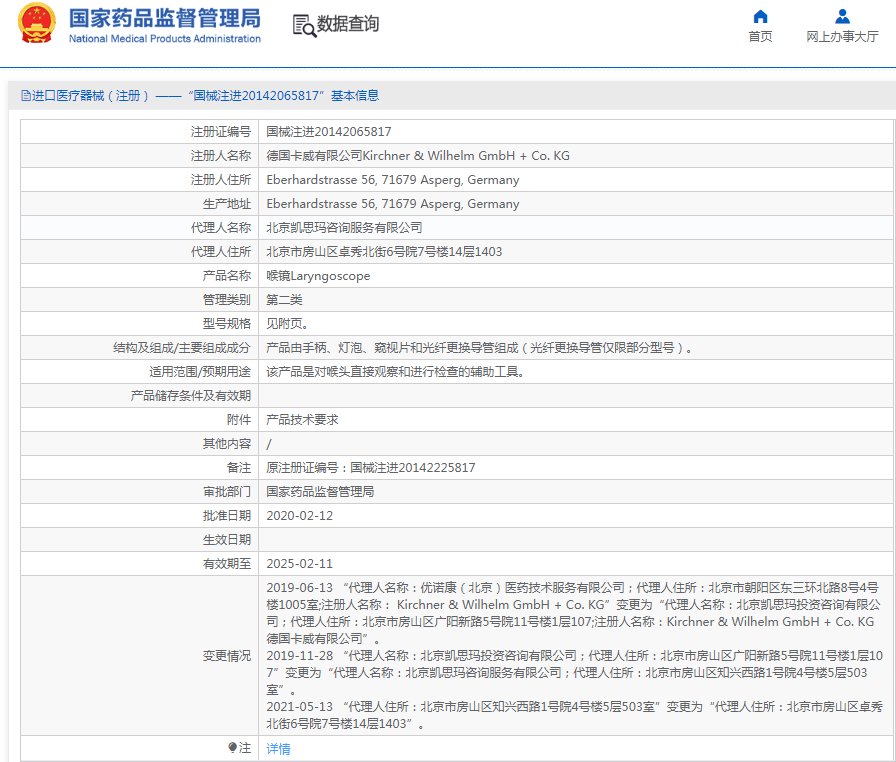Click the NMPA national emblem logo
The width and height of the screenshot is (896, 762).
pos(37,24)
